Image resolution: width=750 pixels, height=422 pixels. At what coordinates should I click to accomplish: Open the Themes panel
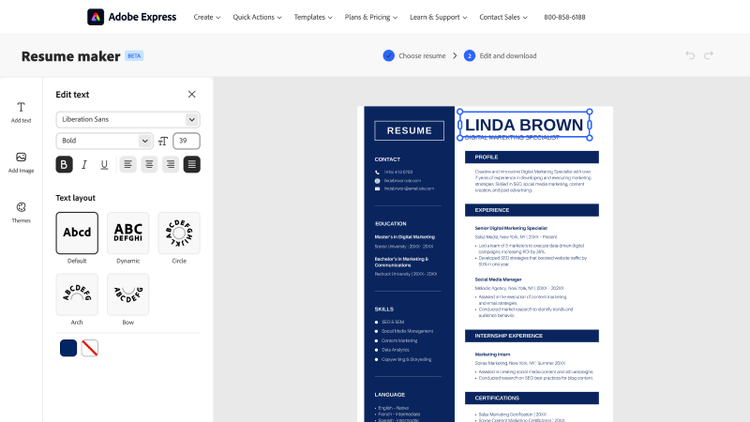21,212
